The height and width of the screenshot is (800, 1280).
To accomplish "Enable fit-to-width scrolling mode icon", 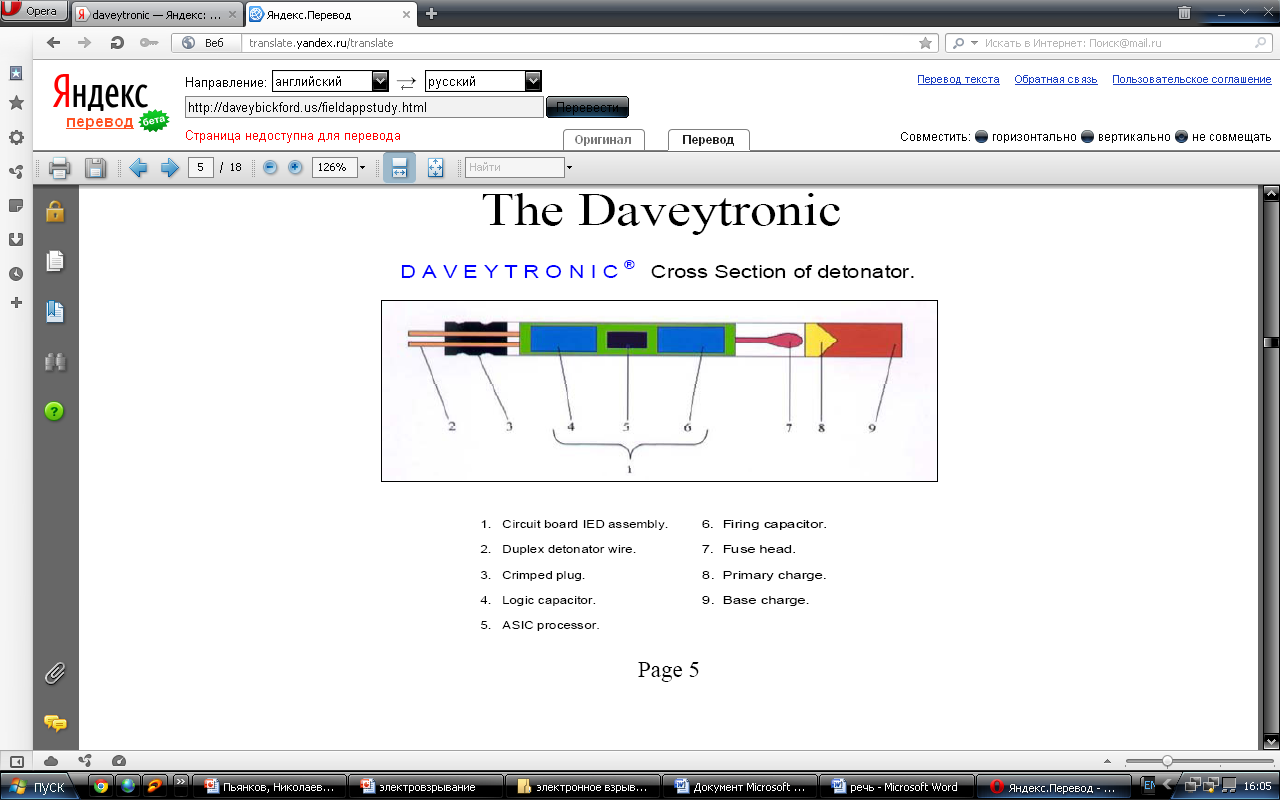I will [x=400, y=168].
